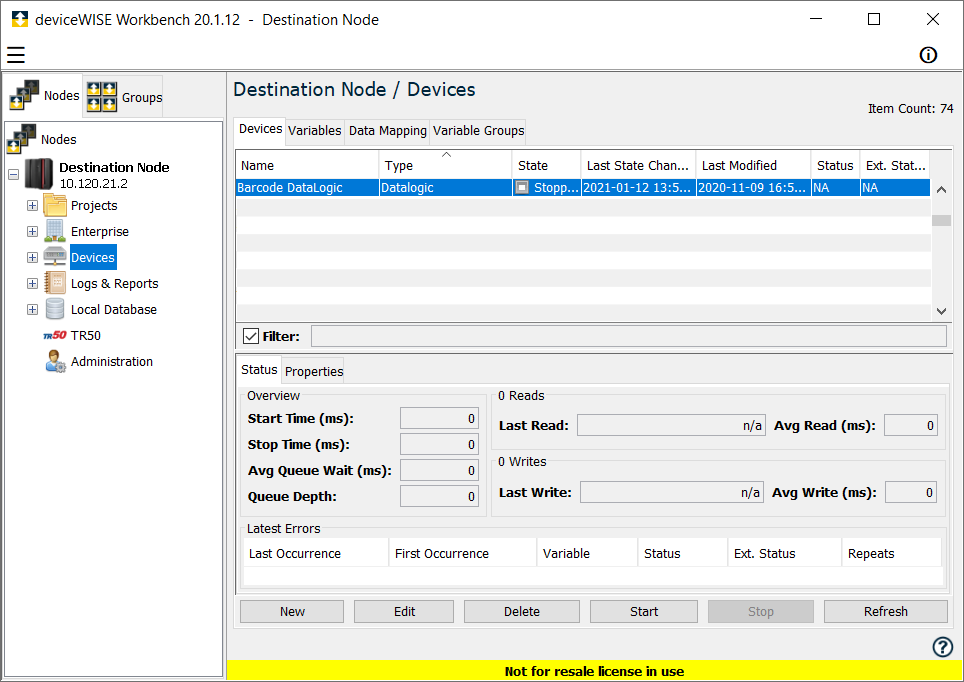The image size is (964, 682).
Task: Select Enterprise in the tree
Action: point(100,231)
